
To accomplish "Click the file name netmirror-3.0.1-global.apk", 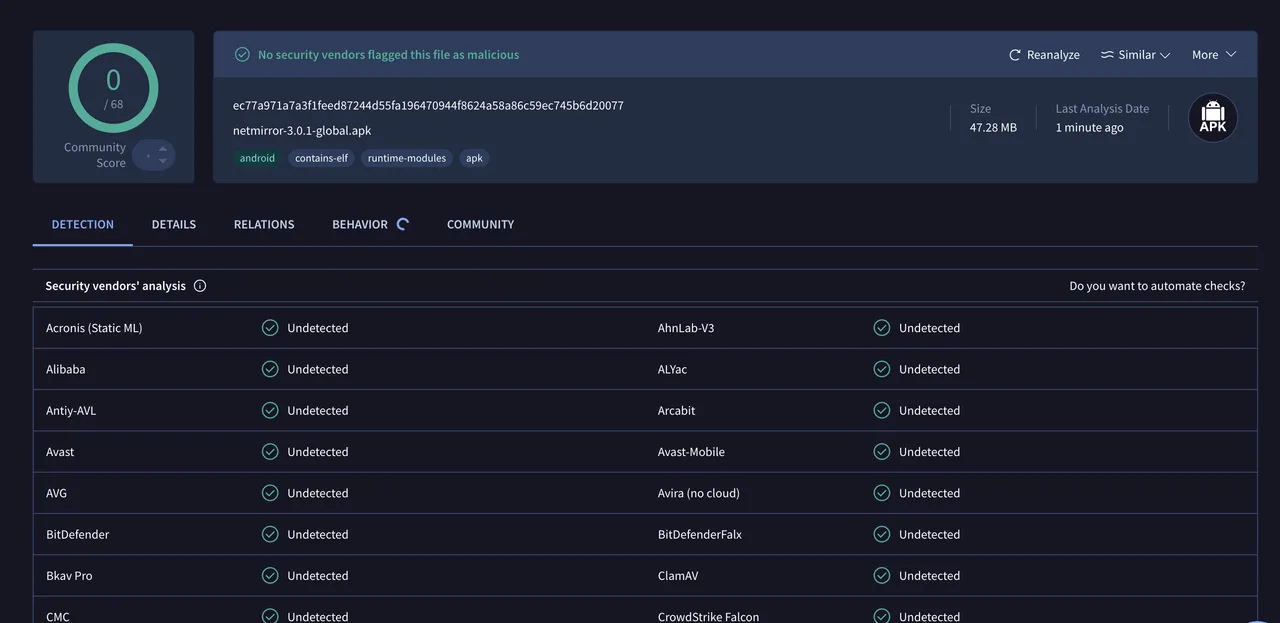I will pos(302,131).
